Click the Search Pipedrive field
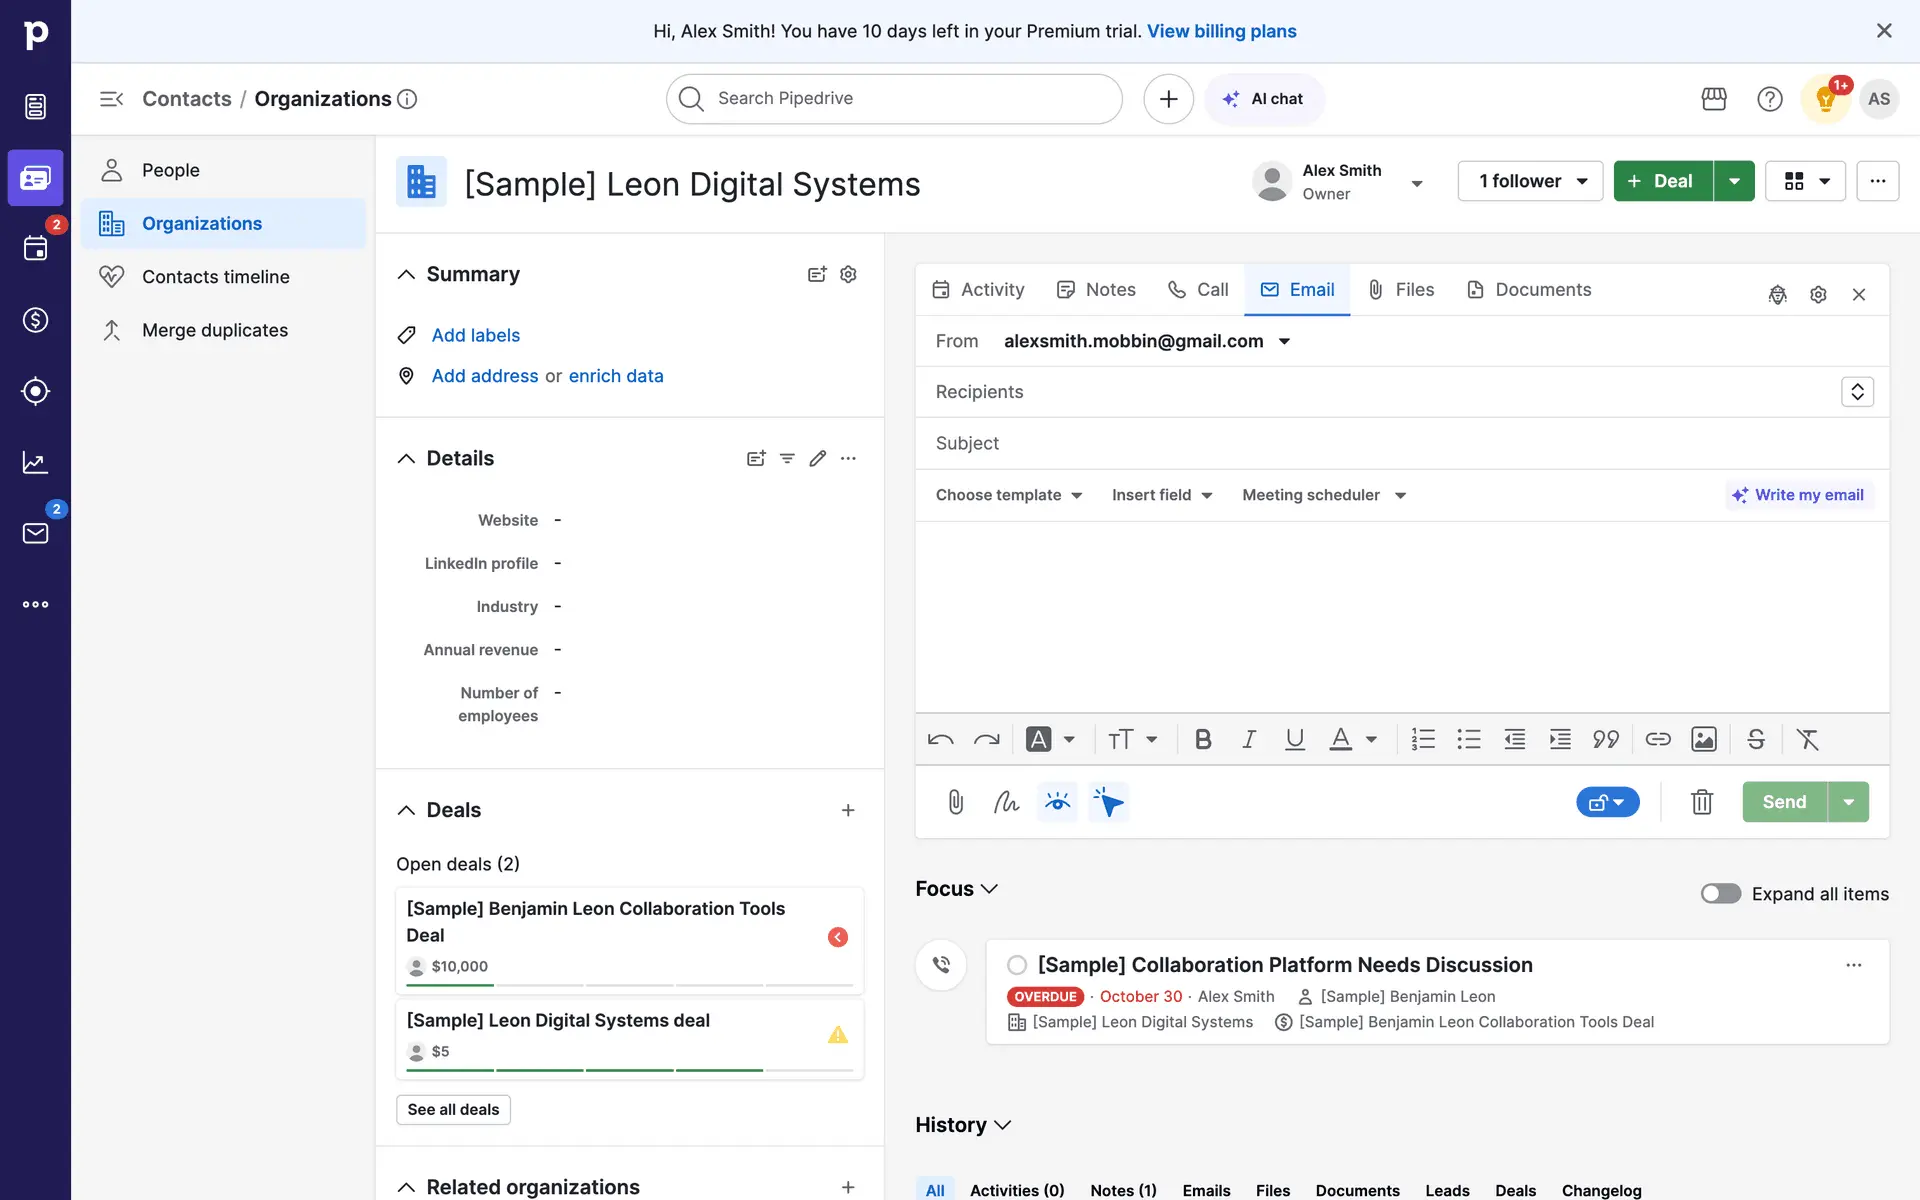The height and width of the screenshot is (1200, 1920). point(893,99)
